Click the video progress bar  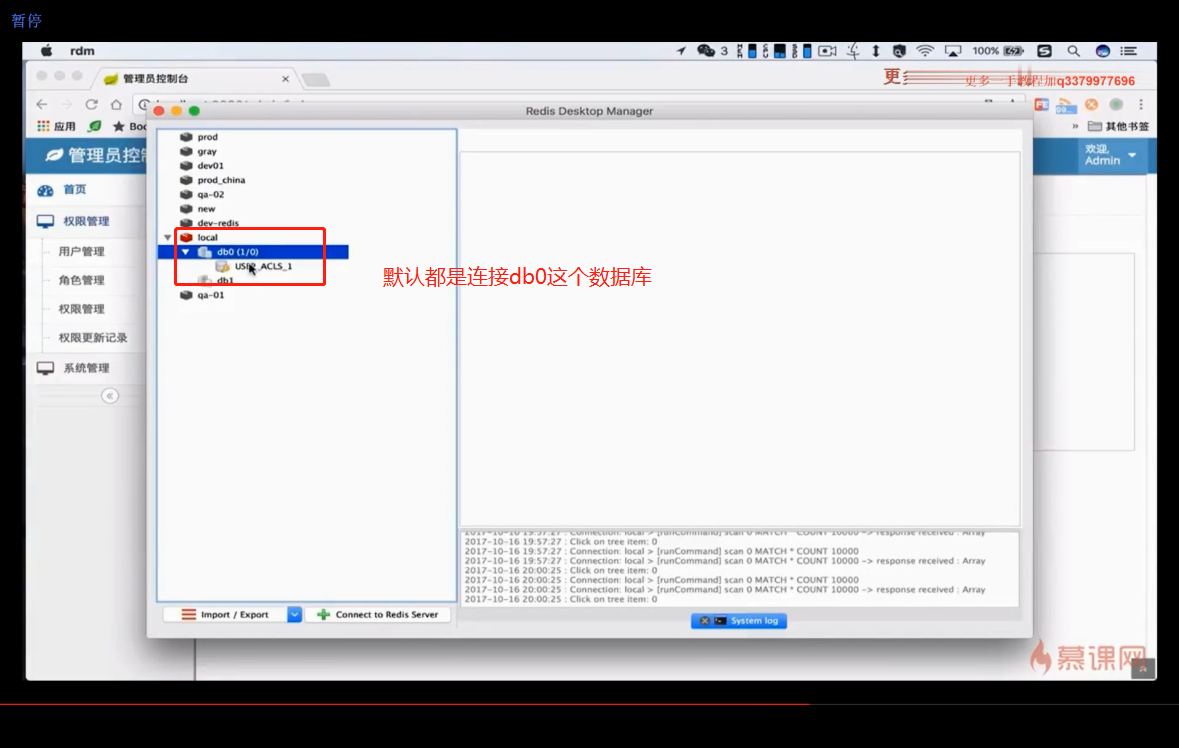coord(590,704)
